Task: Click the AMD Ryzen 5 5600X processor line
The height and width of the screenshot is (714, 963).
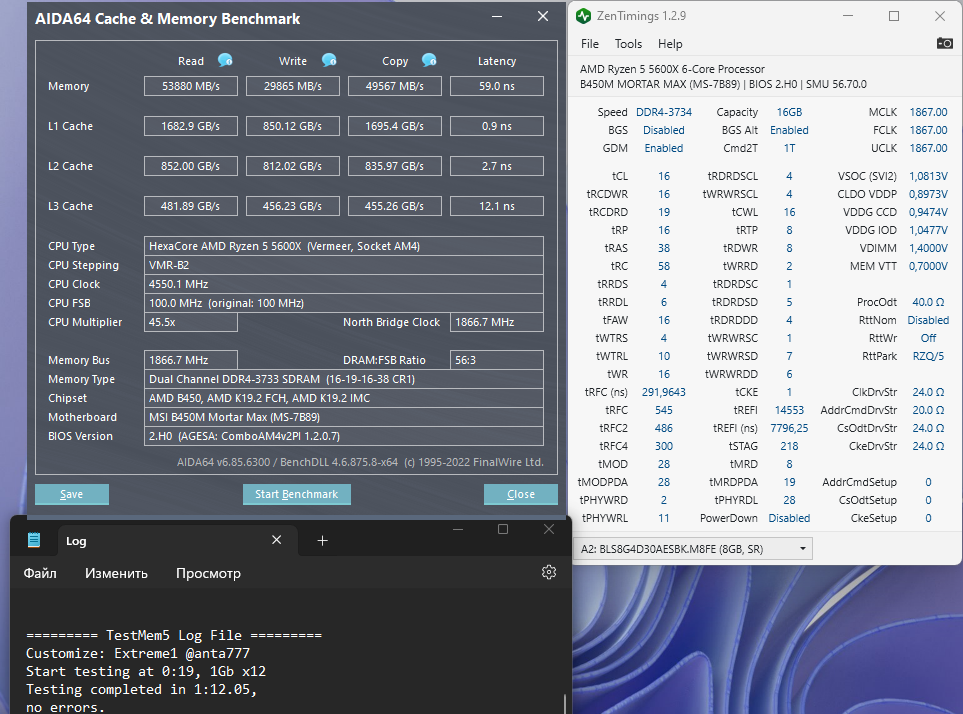Action: (x=673, y=69)
